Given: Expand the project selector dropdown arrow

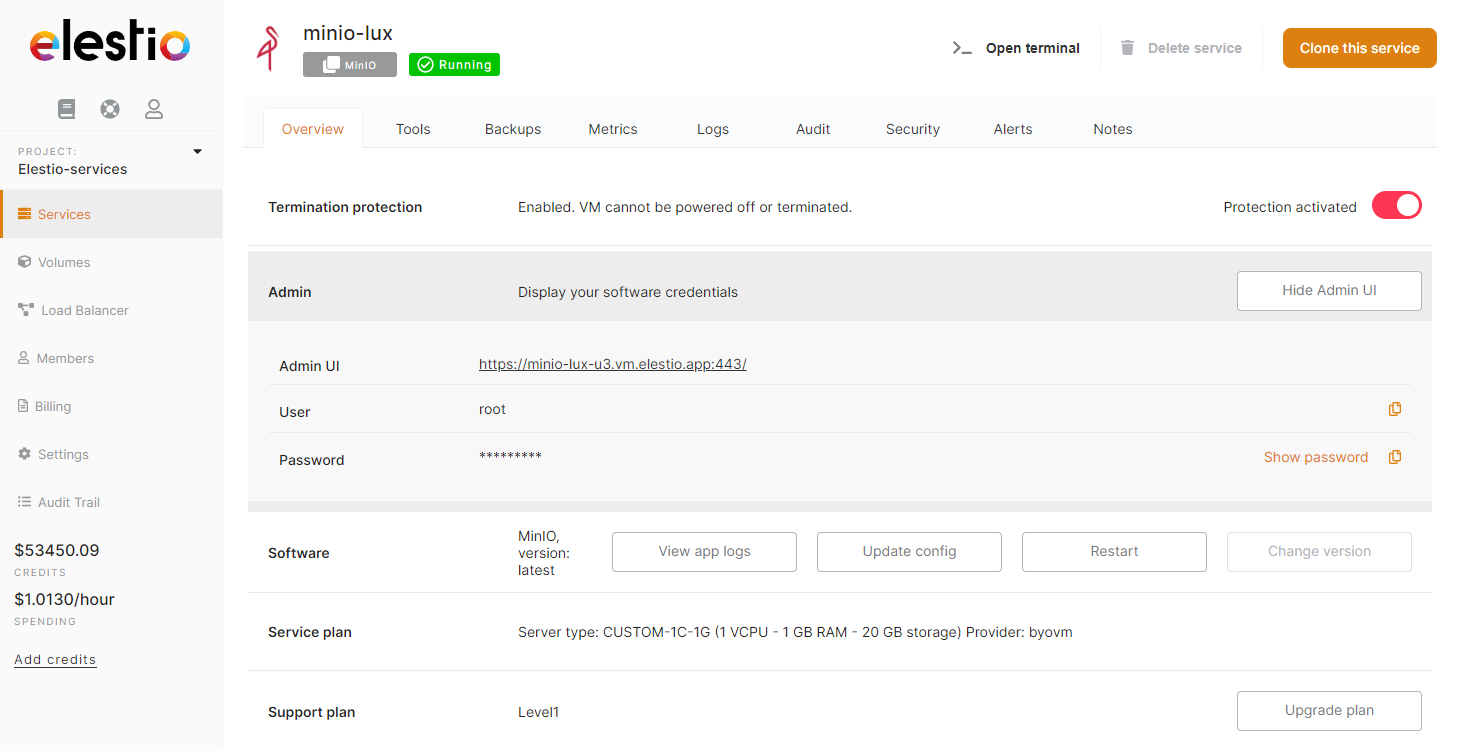Looking at the screenshot, I should click(197, 152).
